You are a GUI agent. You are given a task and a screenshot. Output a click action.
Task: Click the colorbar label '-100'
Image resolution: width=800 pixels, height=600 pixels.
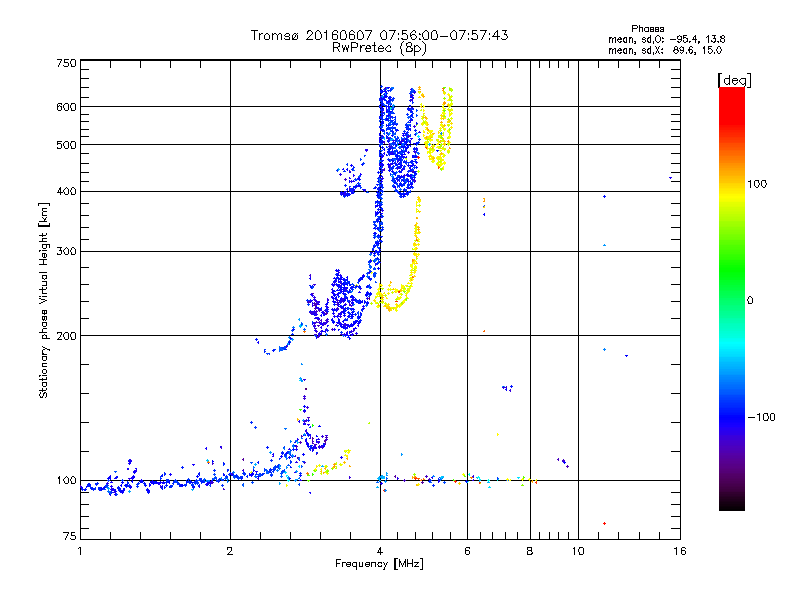pos(761,417)
